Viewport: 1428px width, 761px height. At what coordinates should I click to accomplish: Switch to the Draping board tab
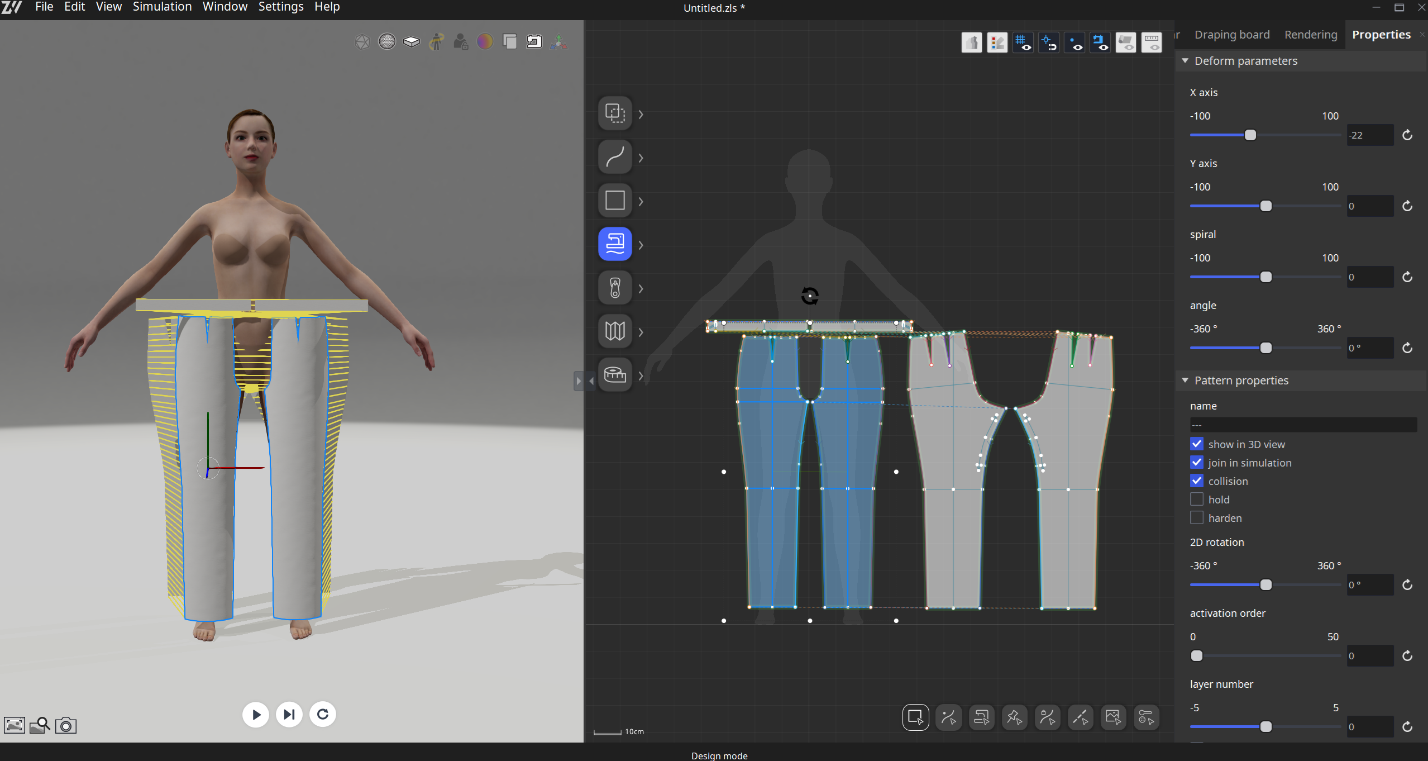click(1232, 35)
